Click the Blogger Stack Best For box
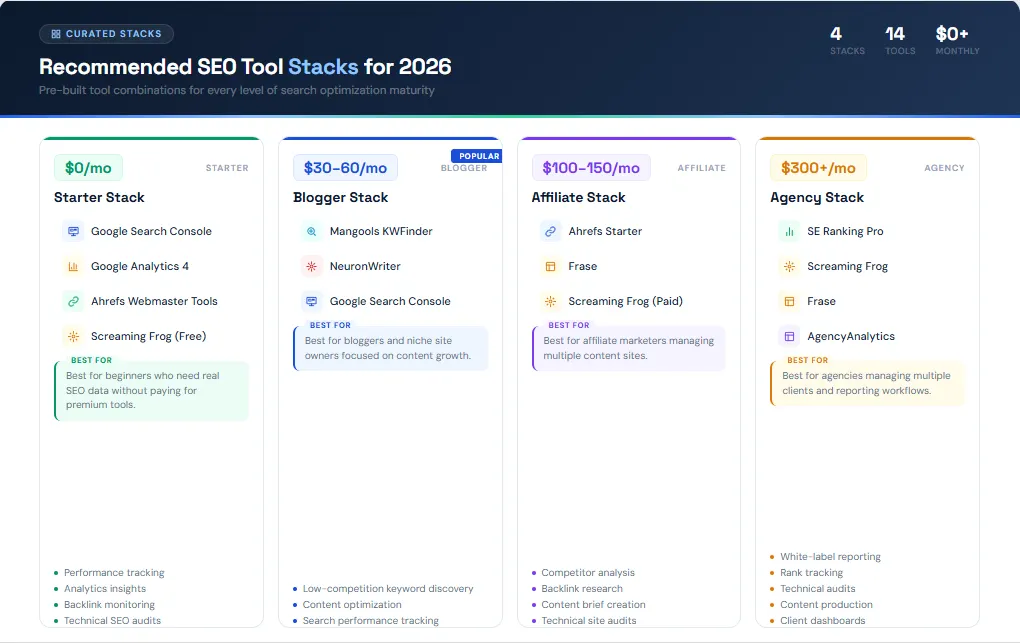 [391, 348]
